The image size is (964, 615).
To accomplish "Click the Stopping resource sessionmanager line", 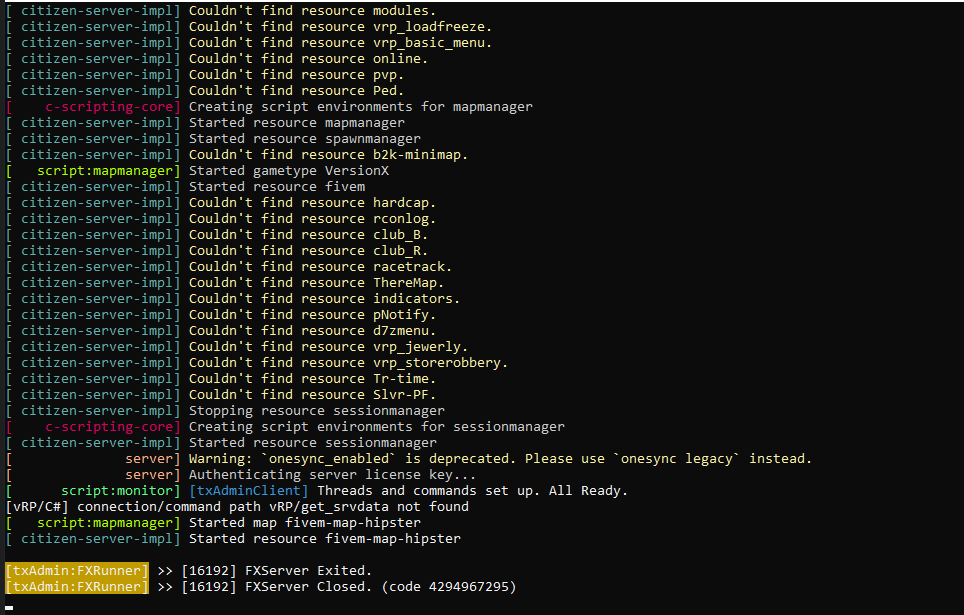I will [x=316, y=410].
